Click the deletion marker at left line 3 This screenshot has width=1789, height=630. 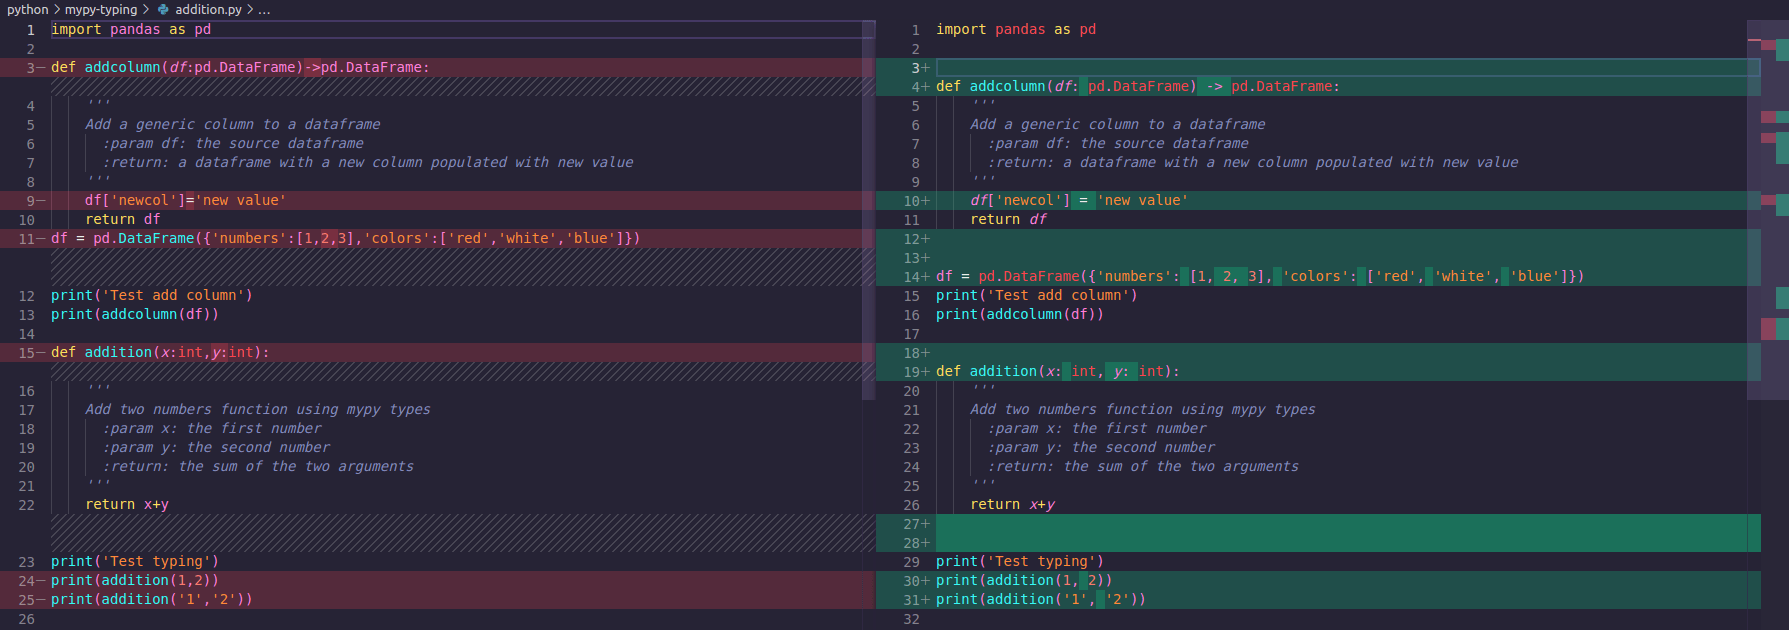[x=41, y=68]
